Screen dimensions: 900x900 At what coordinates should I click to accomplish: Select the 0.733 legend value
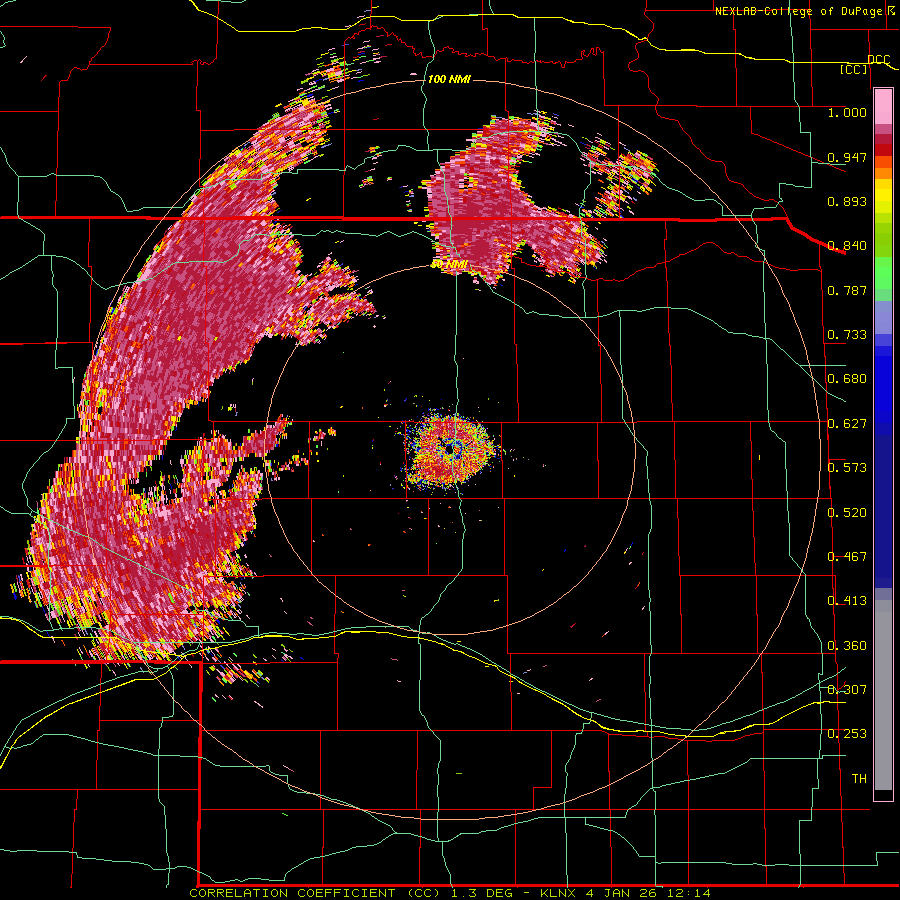(x=847, y=335)
